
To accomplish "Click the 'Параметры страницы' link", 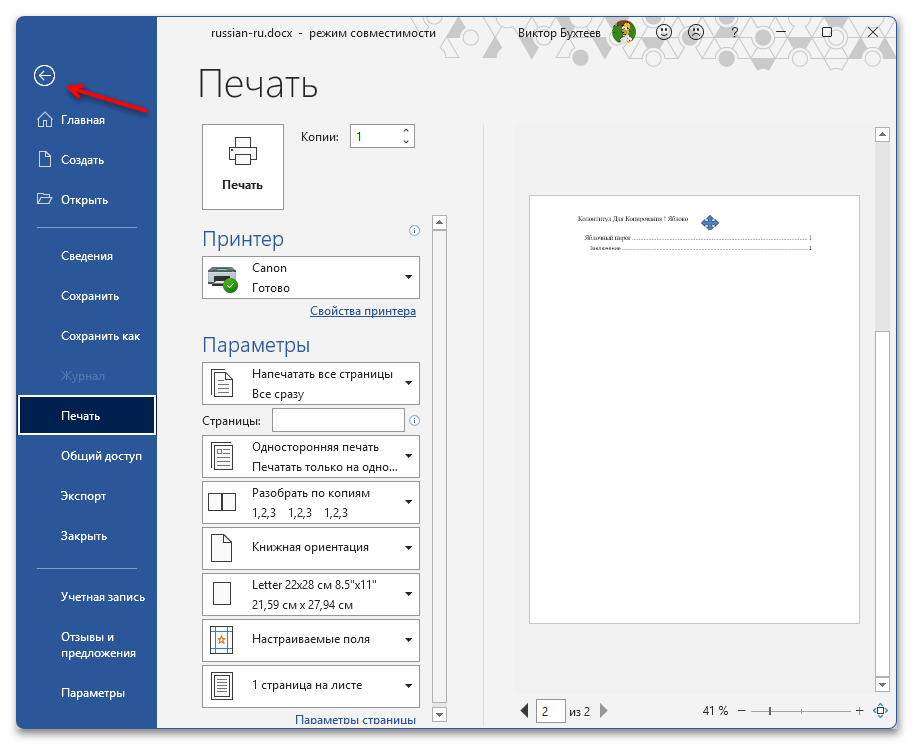I will tap(355, 720).
